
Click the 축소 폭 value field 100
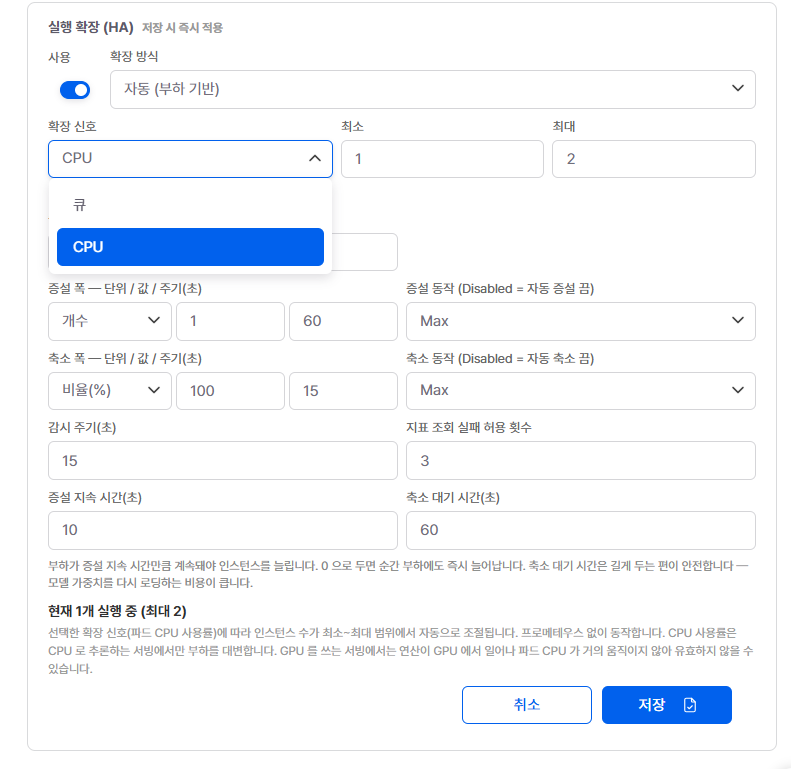click(230, 391)
